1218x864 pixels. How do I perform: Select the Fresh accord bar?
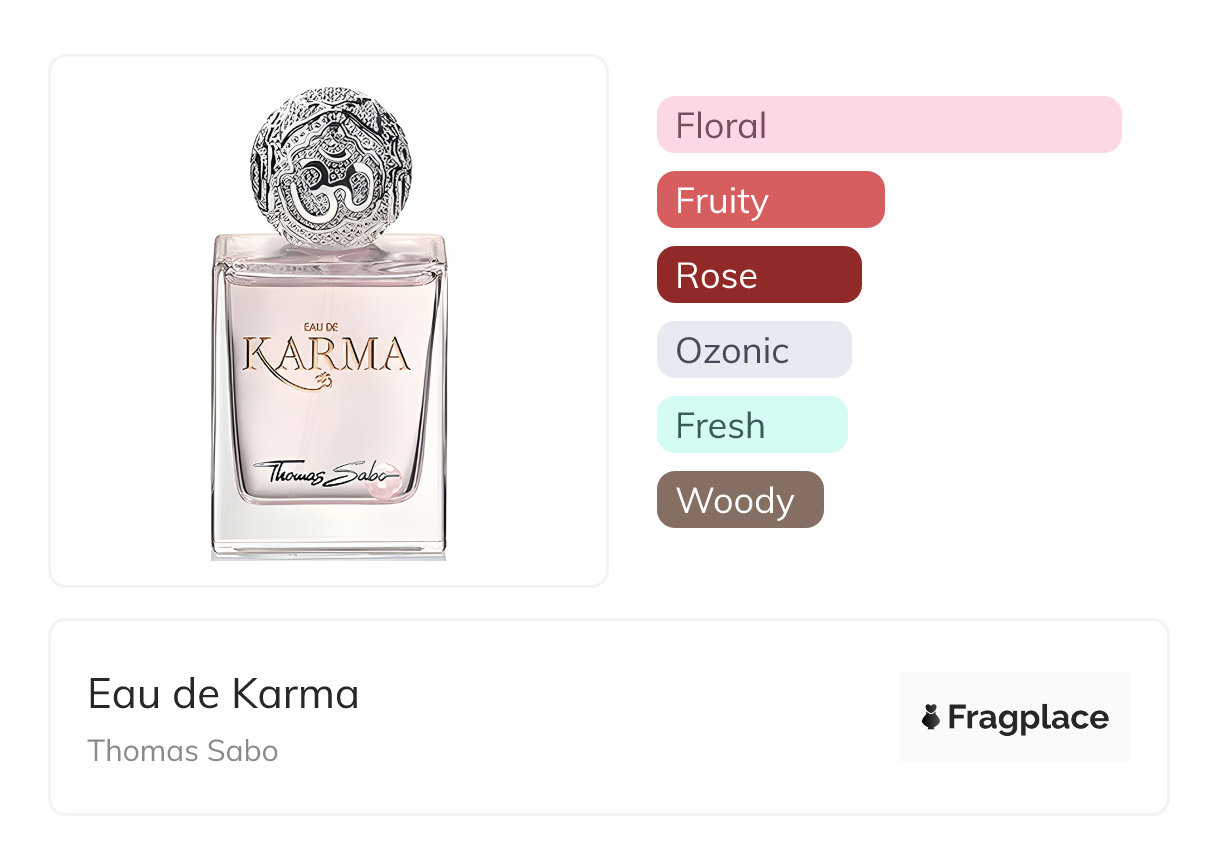[x=751, y=425]
